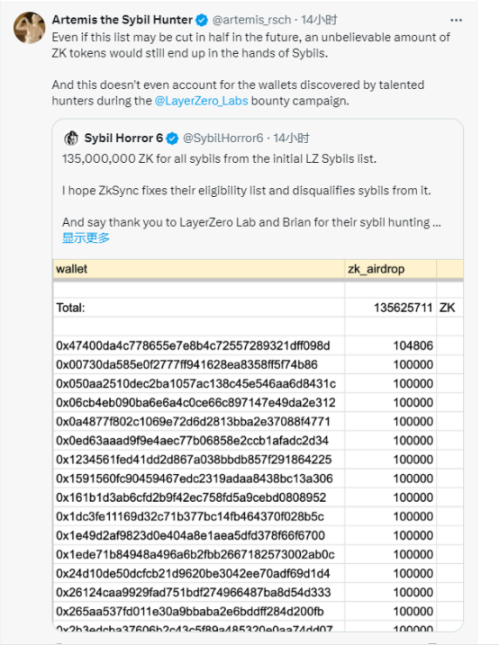Click the blue verified badge next to Artemis
The image size is (499, 645).
[202, 20]
